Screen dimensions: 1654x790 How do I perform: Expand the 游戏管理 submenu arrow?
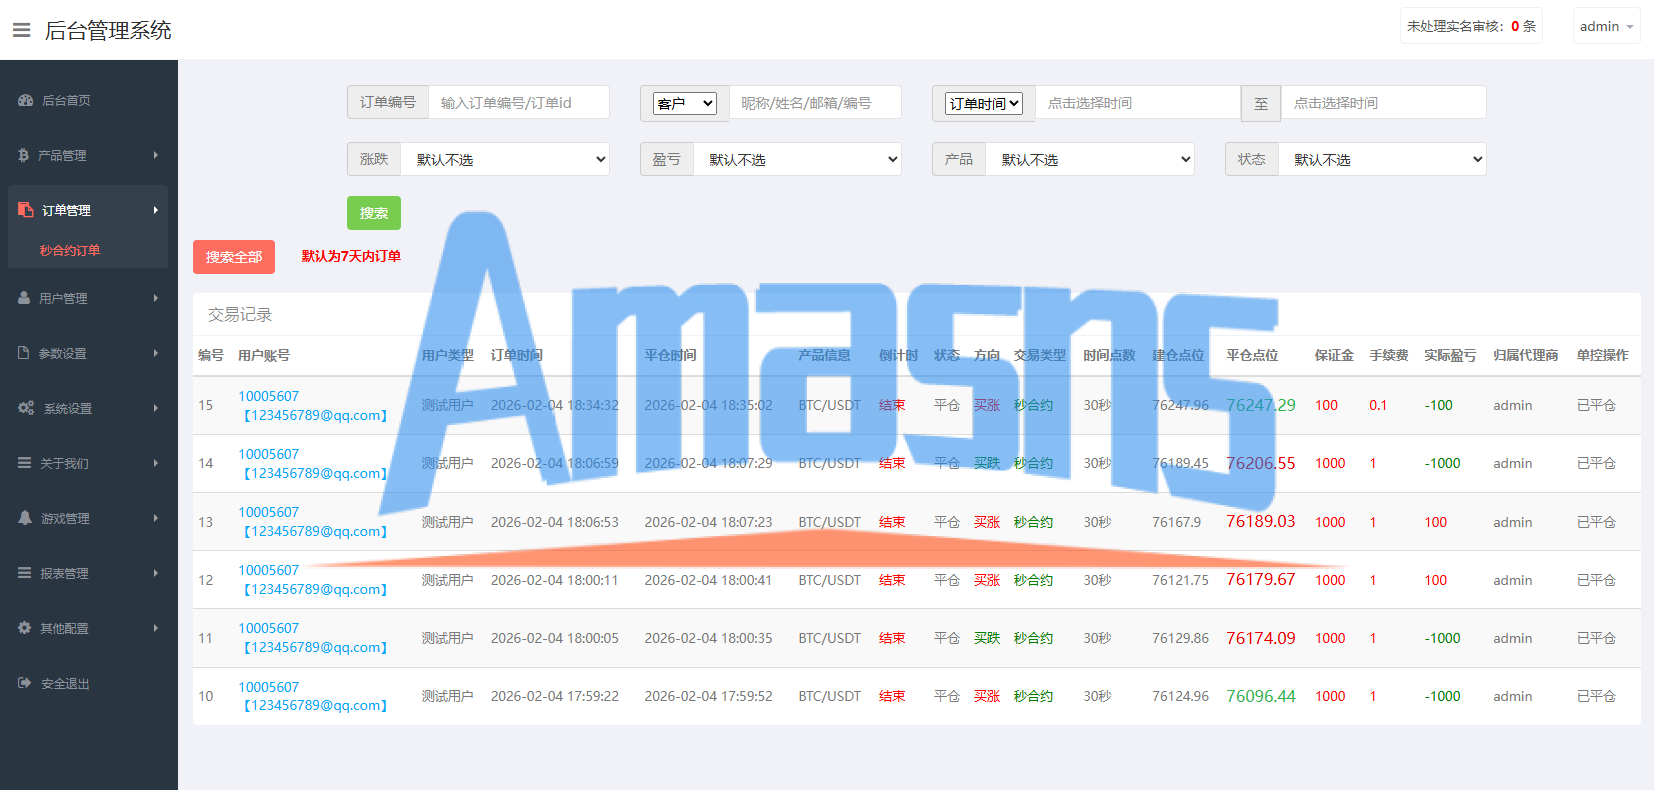[156, 518]
